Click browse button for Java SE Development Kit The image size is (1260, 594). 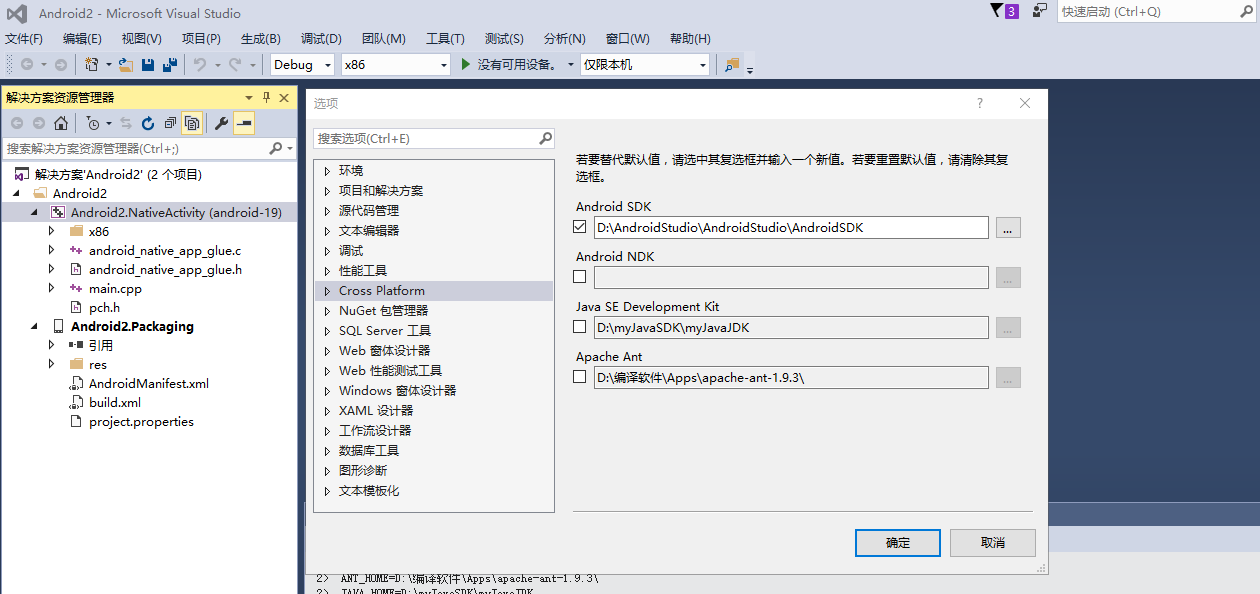[x=1008, y=328]
